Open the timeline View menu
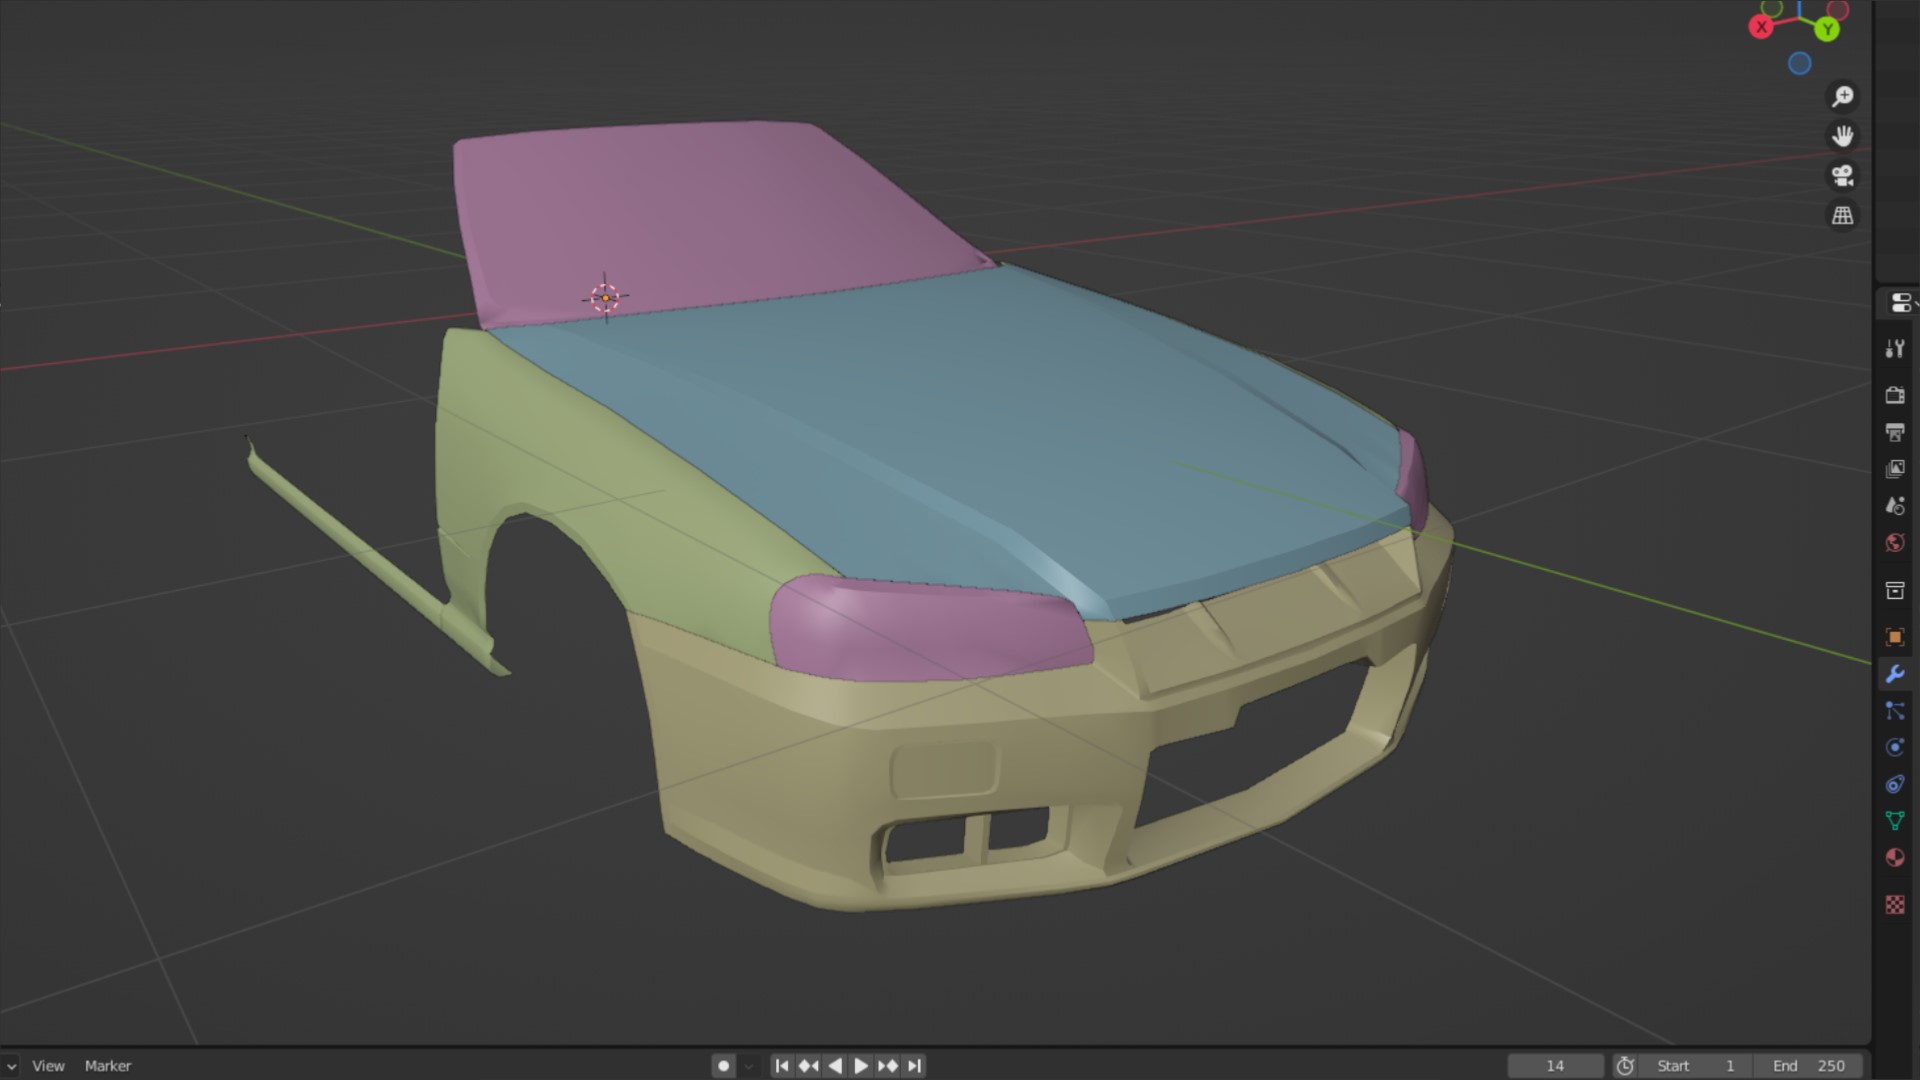Viewport: 1920px width, 1080px height. (x=48, y=1066)
